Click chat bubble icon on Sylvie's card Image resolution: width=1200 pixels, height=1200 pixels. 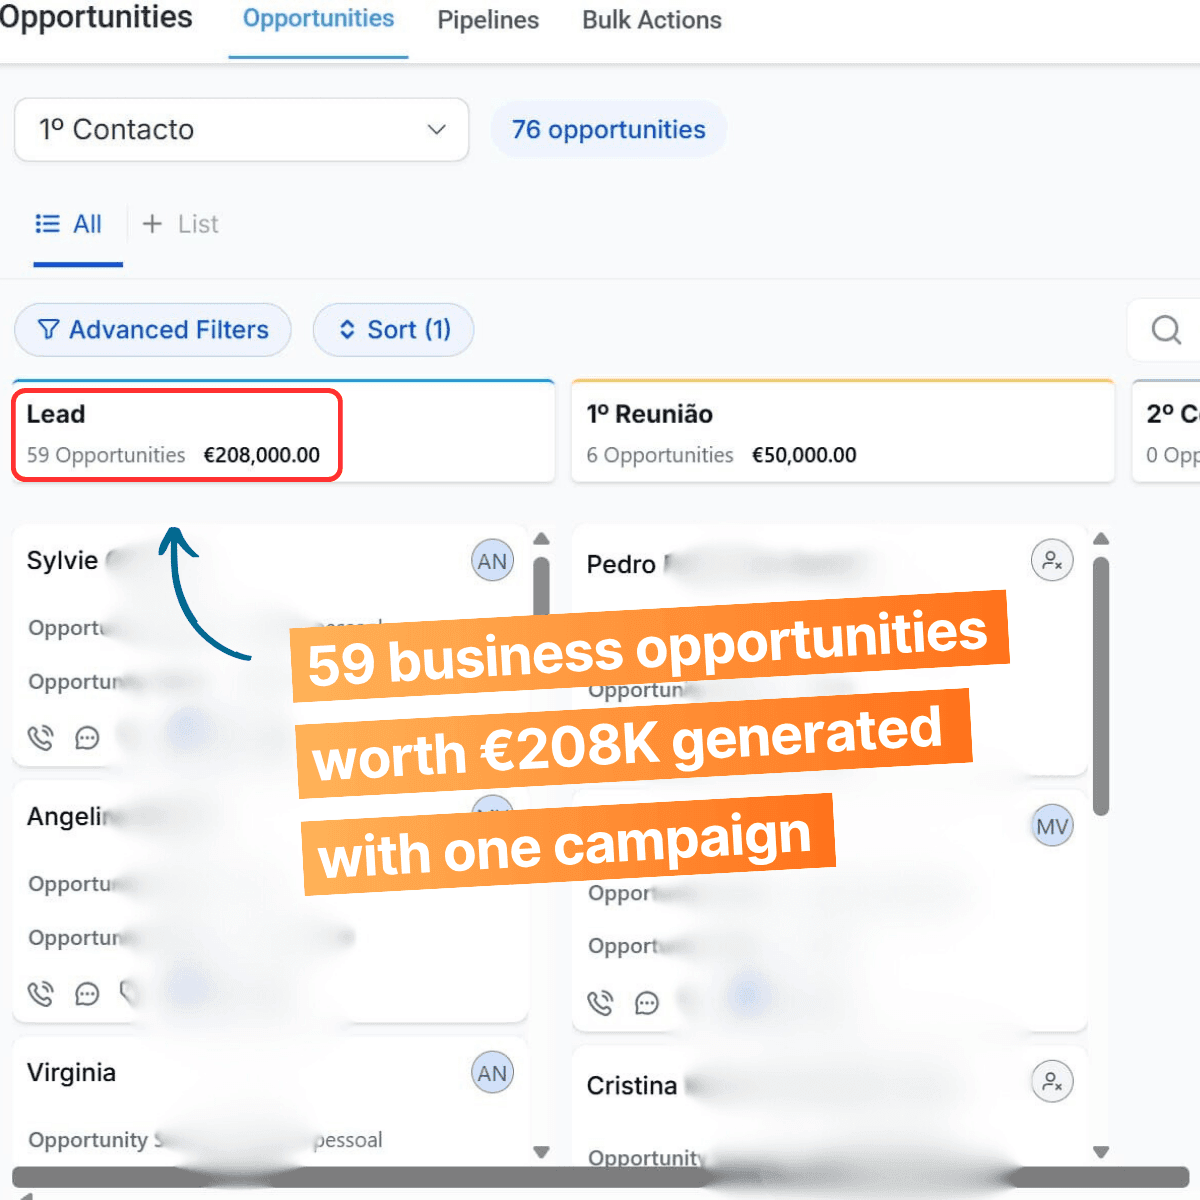coord(88,738)
